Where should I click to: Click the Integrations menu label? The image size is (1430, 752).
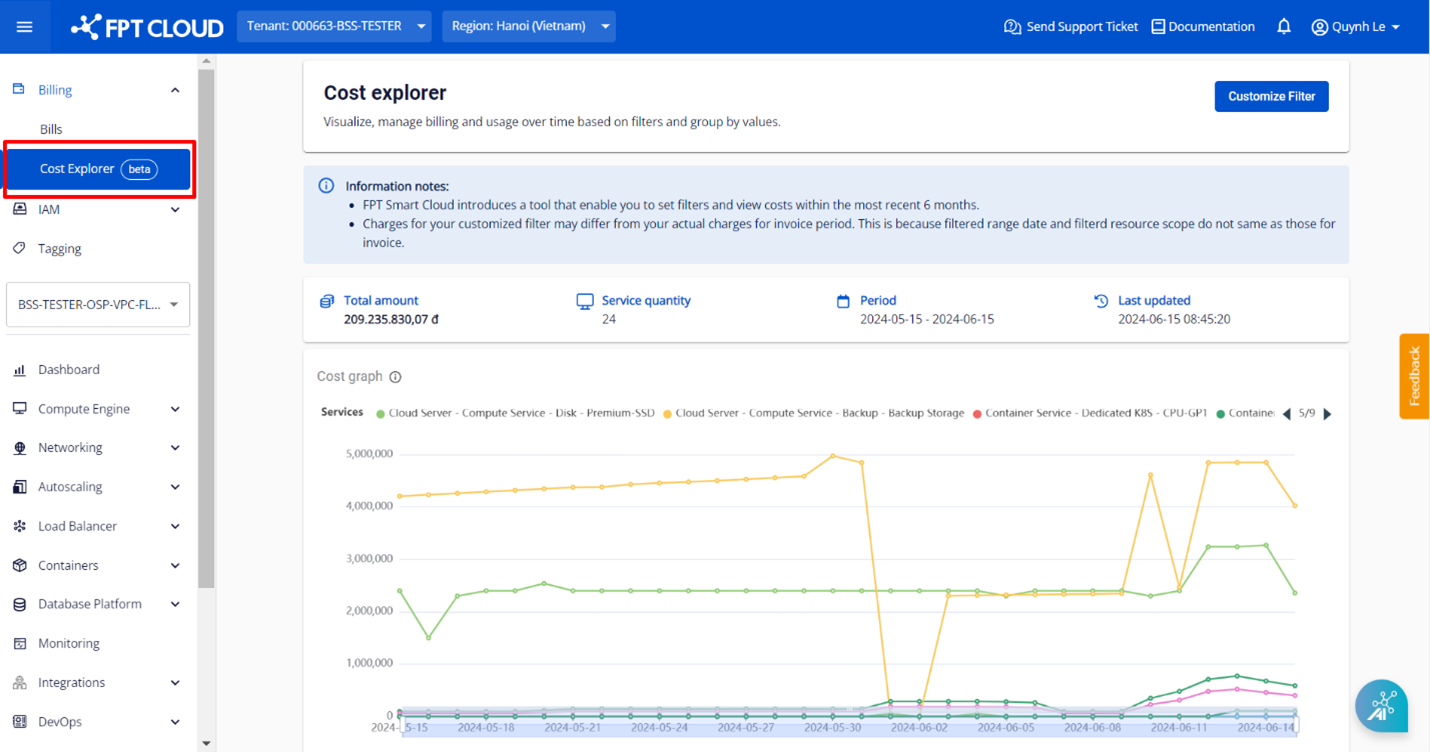click(71, 683)
